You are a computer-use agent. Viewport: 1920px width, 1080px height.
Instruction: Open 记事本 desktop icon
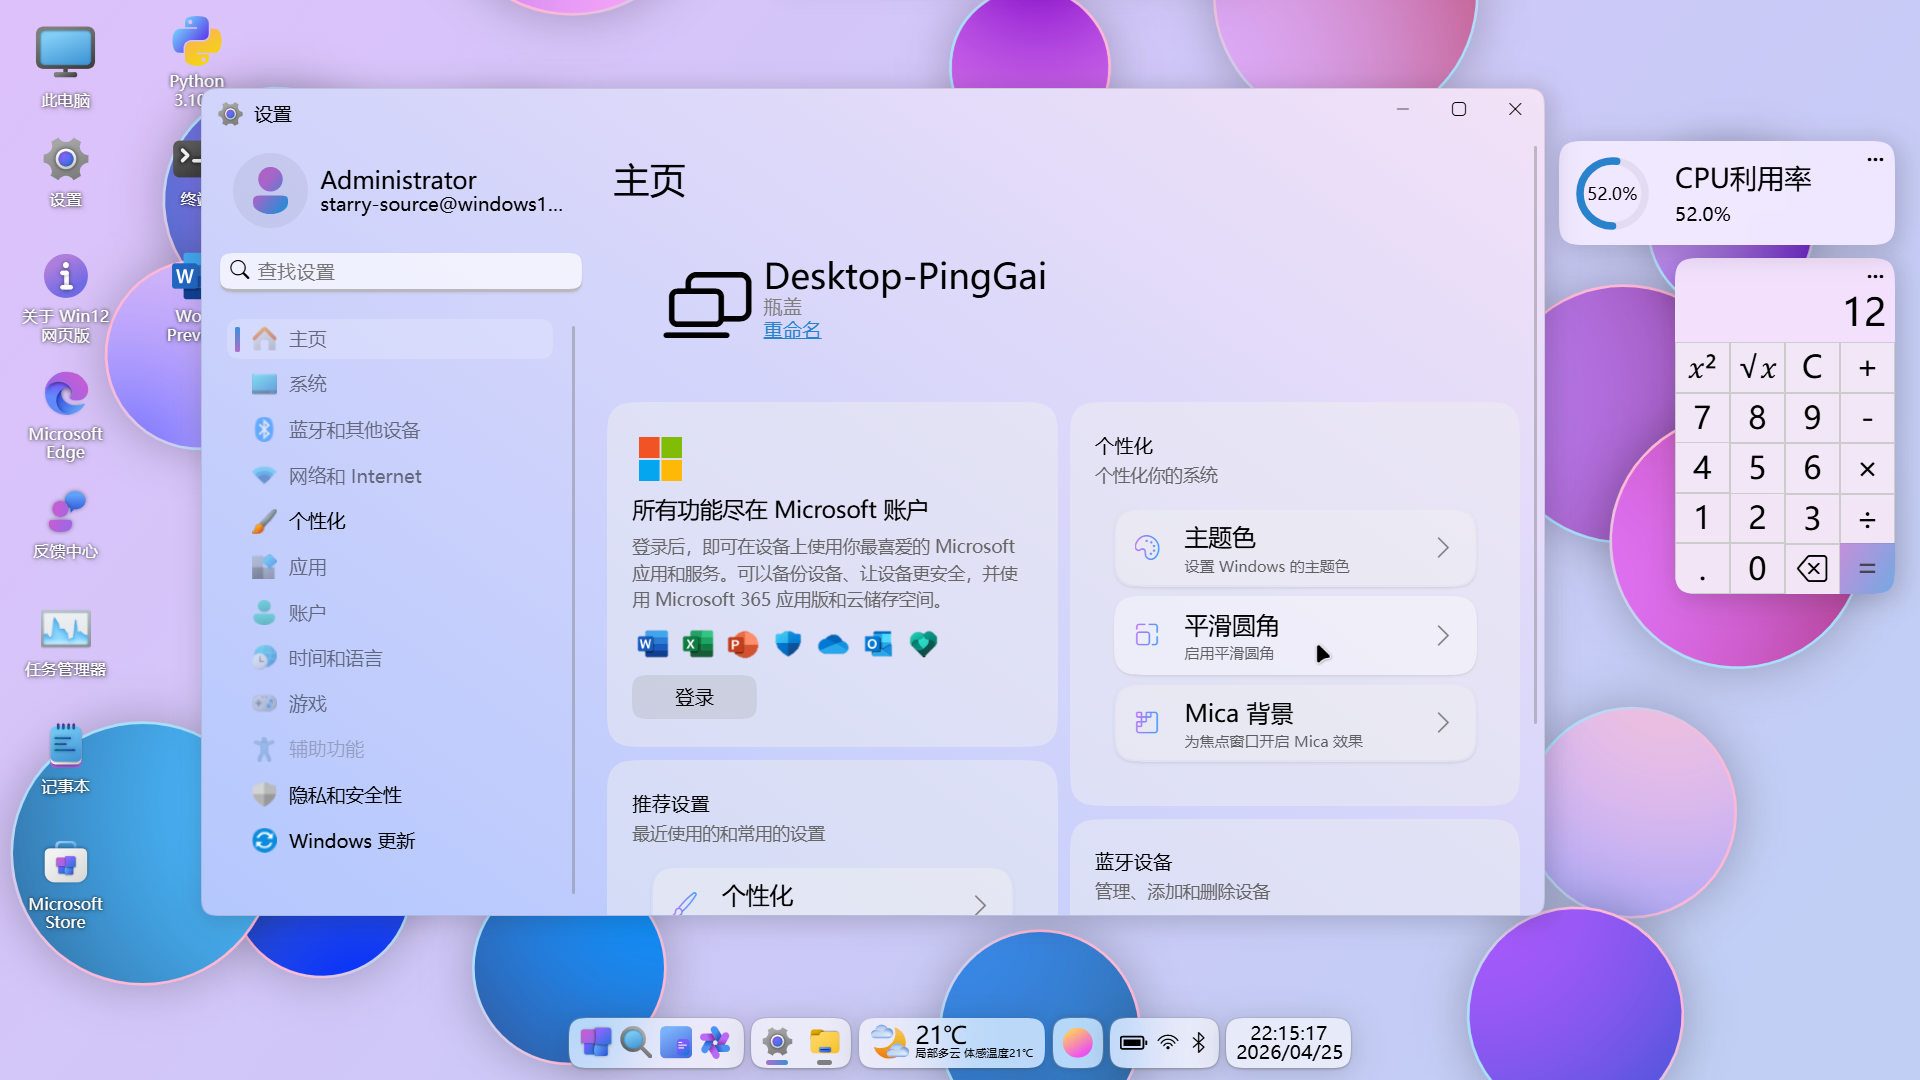click(65, 758)
